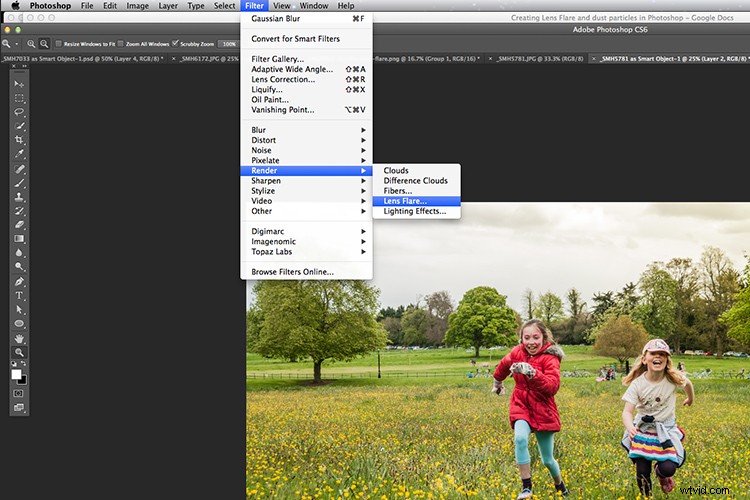Open Filter Gallery
The image size is (750, 500).
point(306,59)
